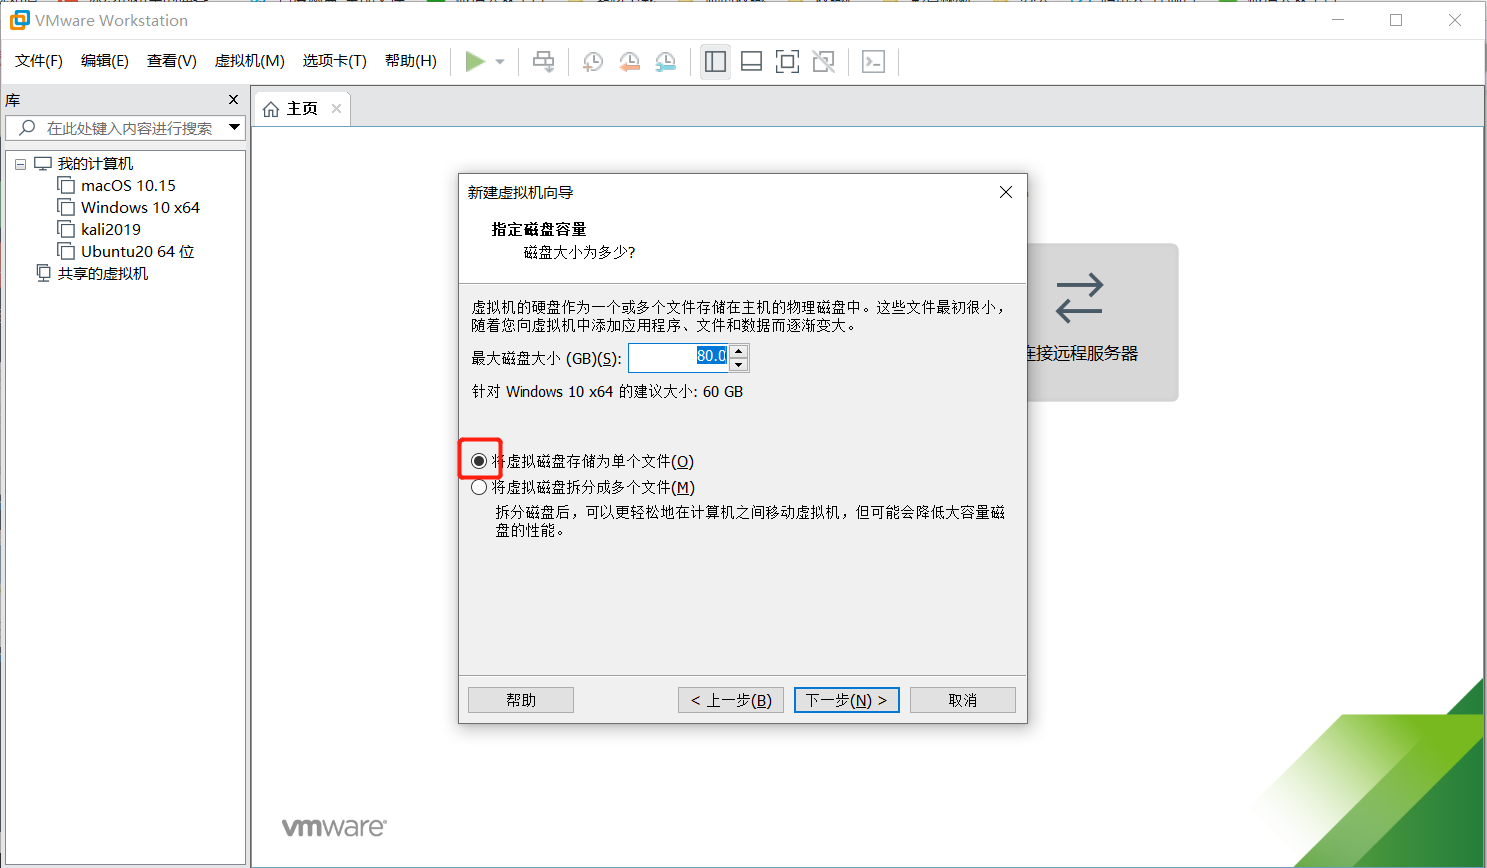Switch to the 主页 tab
This screenshot has width=1487, height=868.
tap(302, 109)
